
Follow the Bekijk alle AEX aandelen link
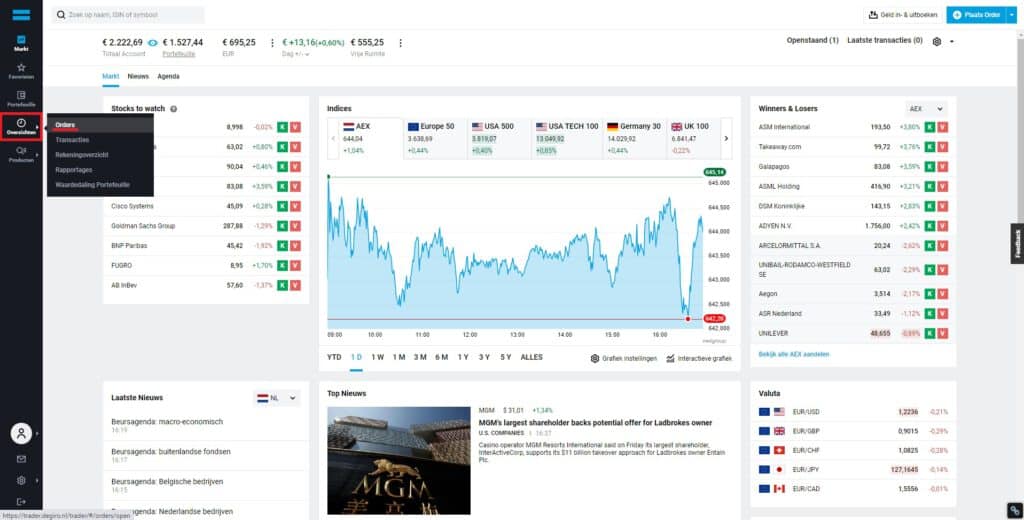tap(793, 354)
